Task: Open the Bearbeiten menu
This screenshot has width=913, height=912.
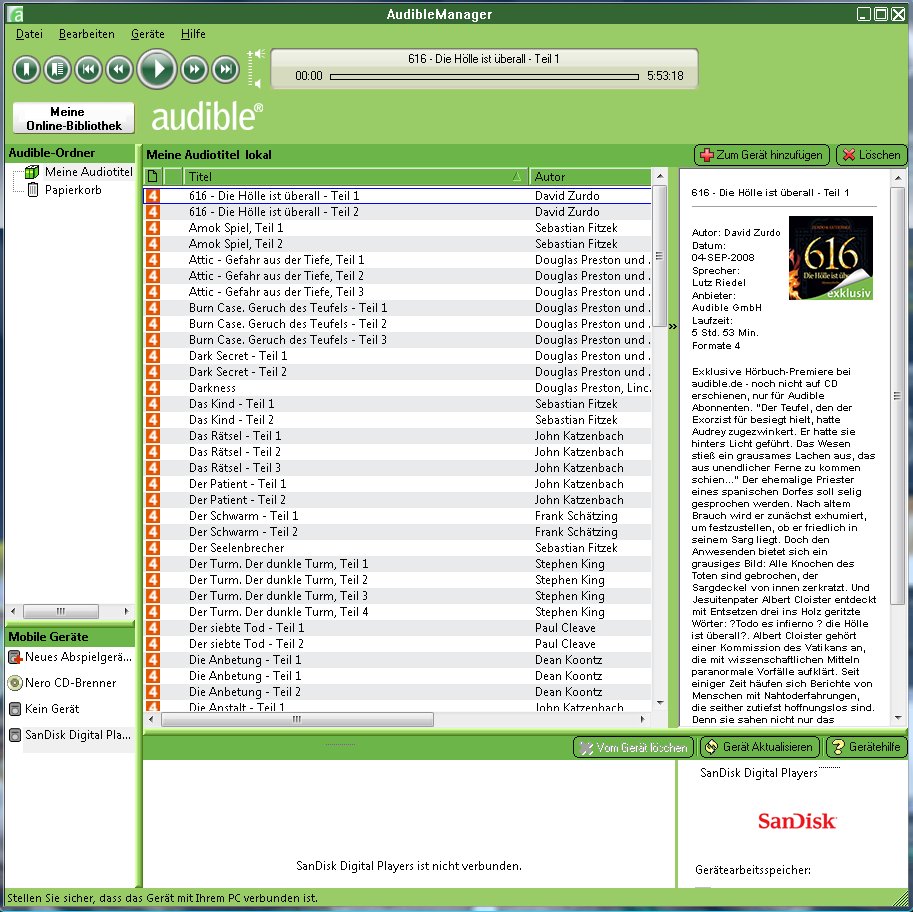Action: click(87, 34)
